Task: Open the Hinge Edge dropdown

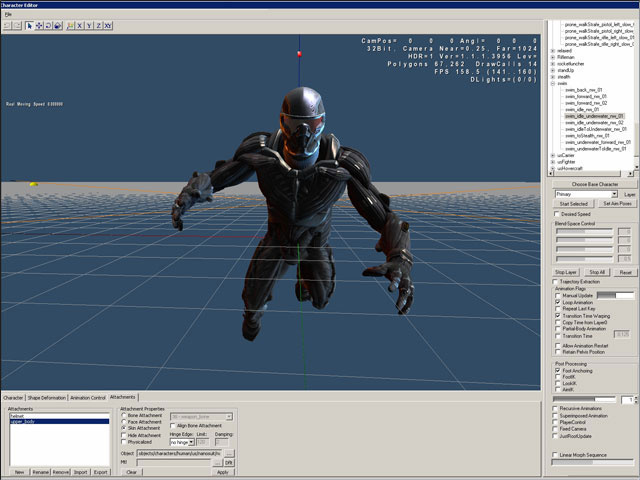Action: click(x=181, y=442)
